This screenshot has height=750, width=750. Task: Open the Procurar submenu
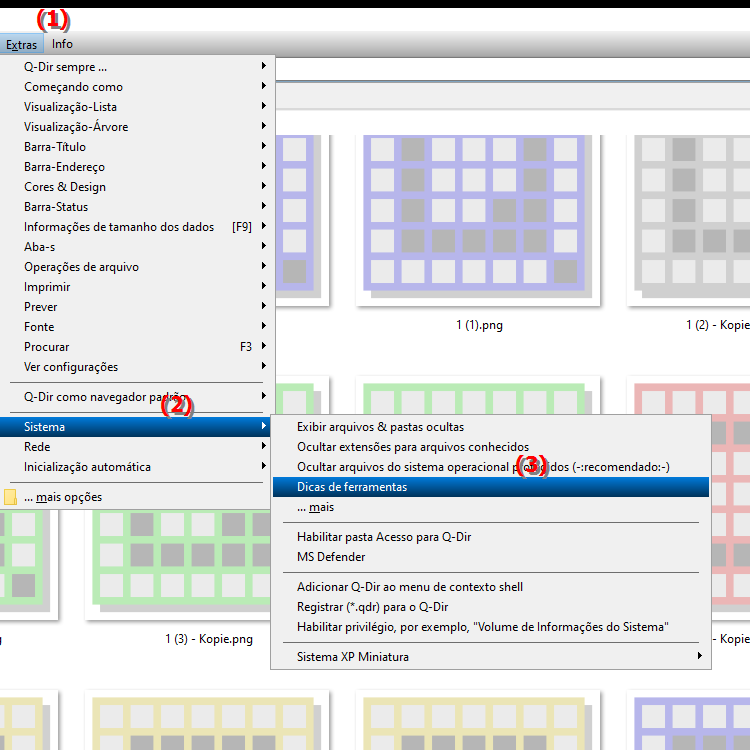click(x=137, y=347)
